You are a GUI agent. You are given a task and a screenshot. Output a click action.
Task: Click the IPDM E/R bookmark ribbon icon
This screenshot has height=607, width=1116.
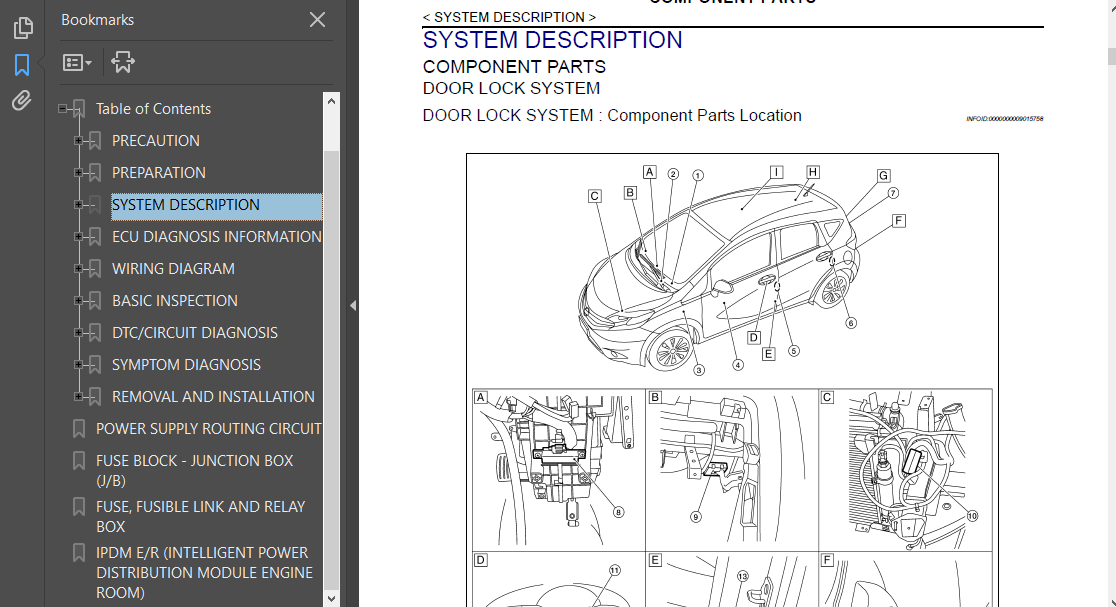click(x=79, y=553)
